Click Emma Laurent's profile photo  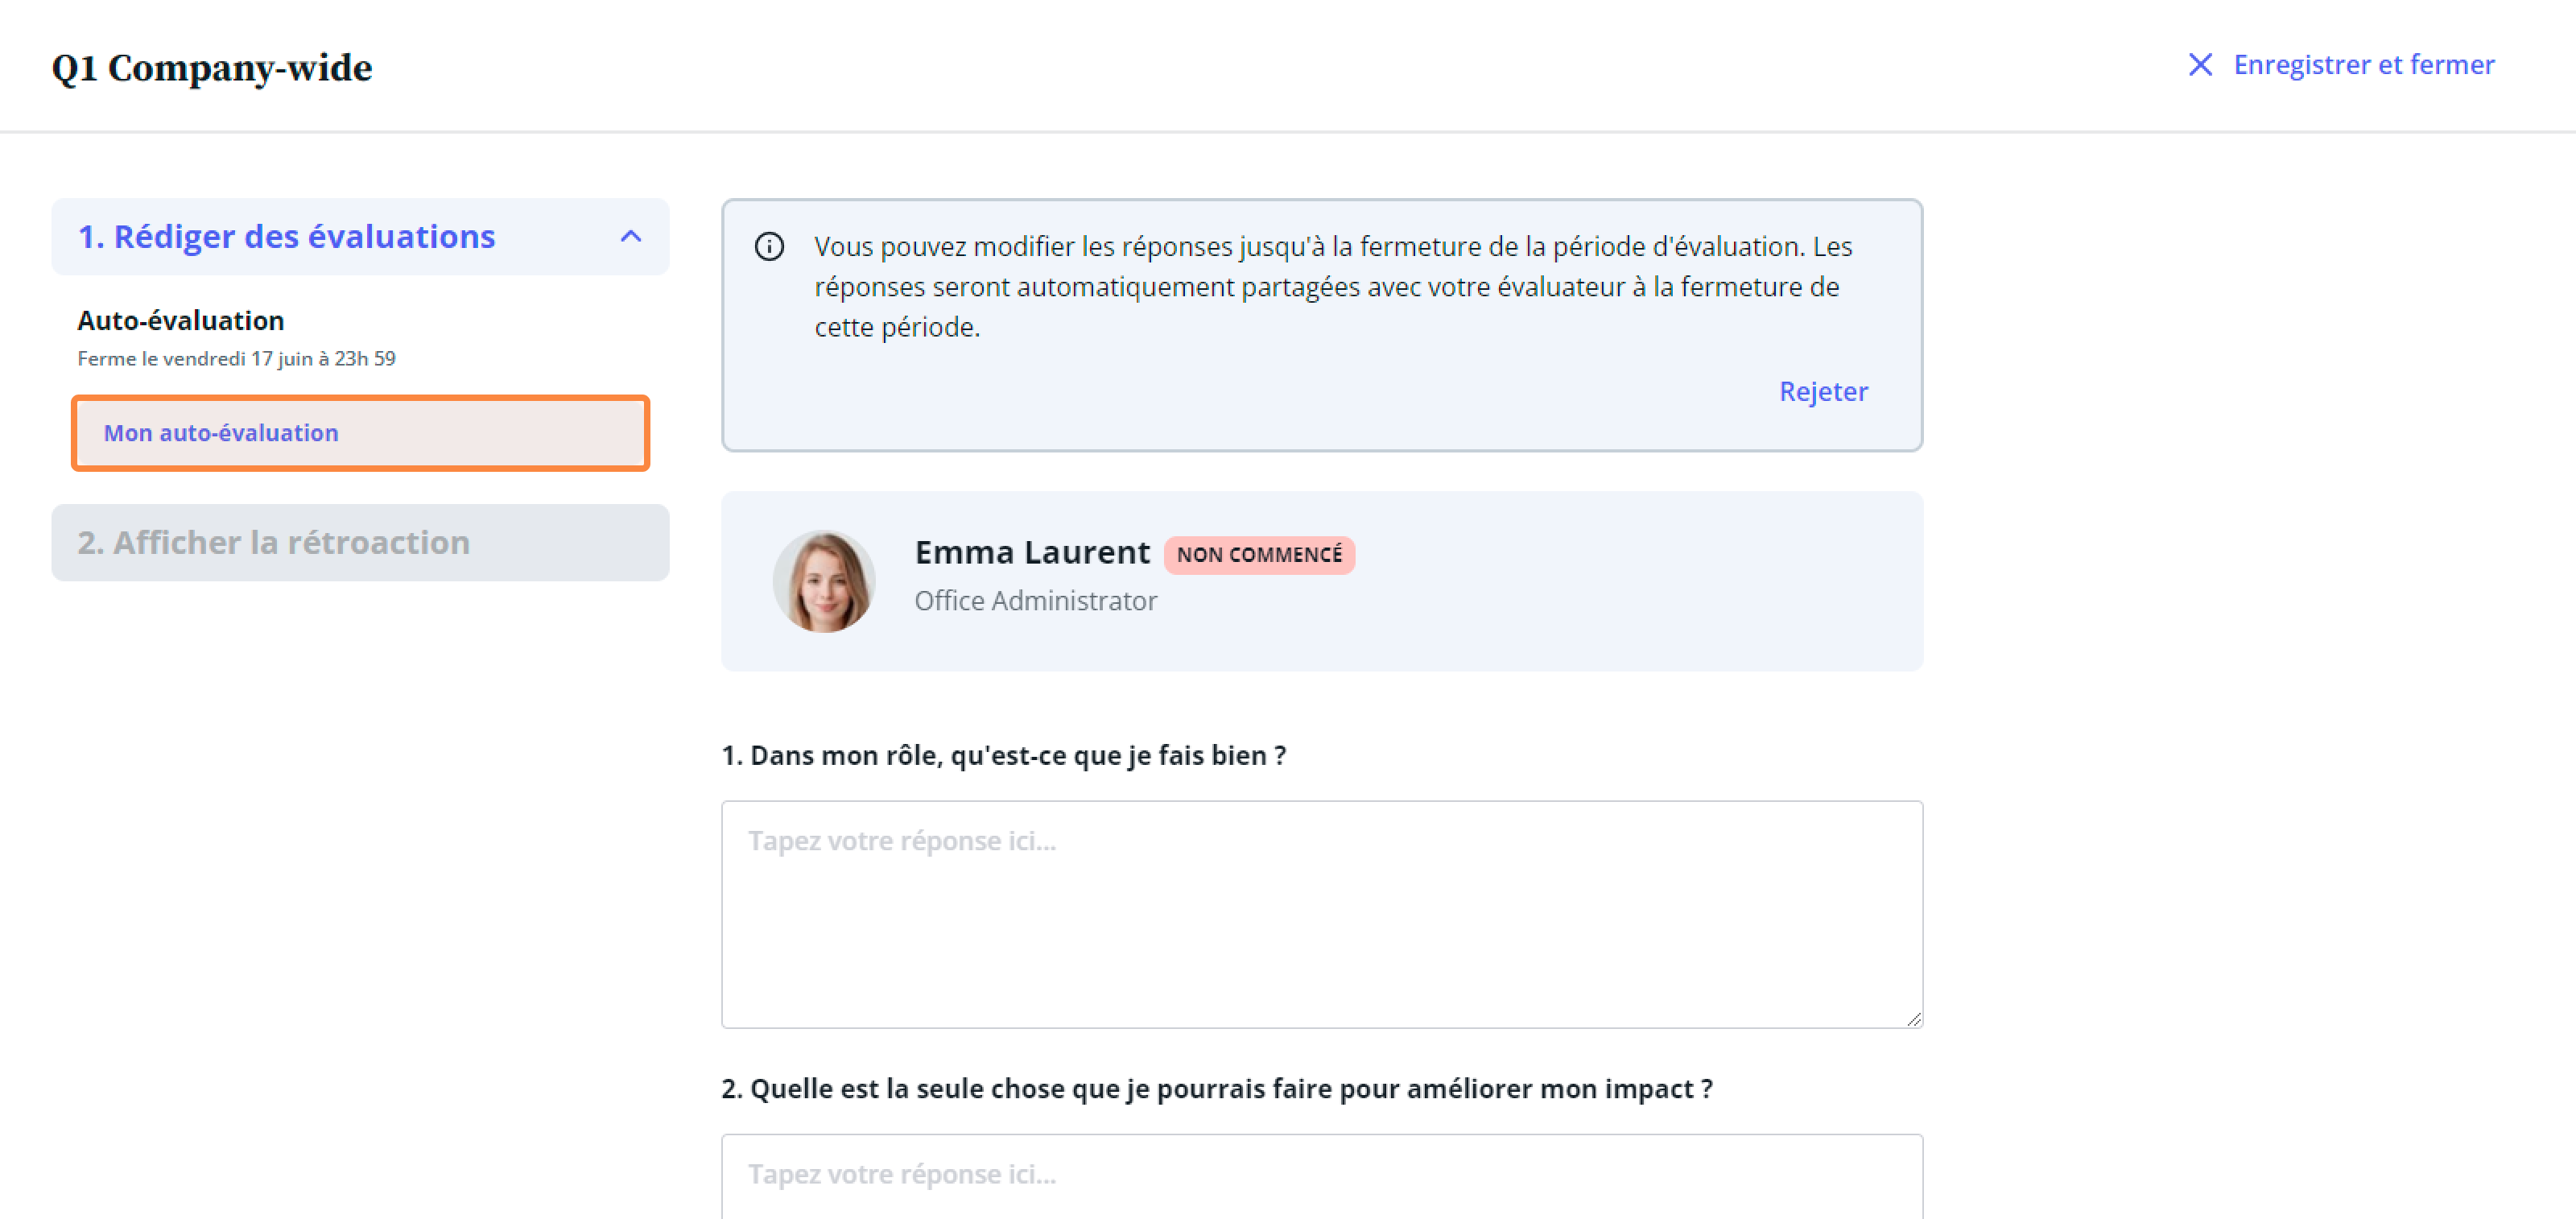pyautogui.click(x=824, y=581)
